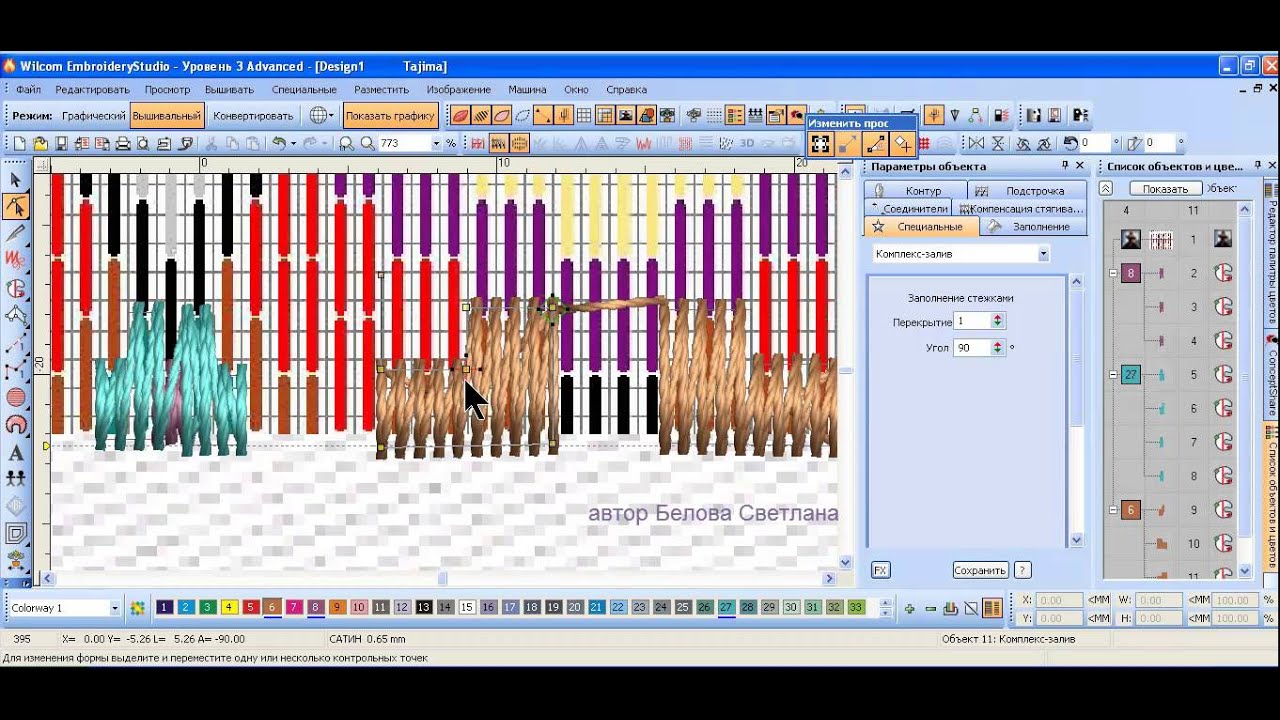This screenshot has height=720, width=1280.
Task: Select color swatch 27 in palette
Action: click(x=726, y=607)
